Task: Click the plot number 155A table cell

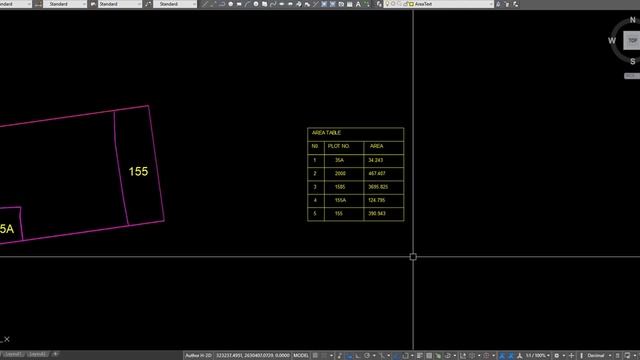Action: coord(344,200)
